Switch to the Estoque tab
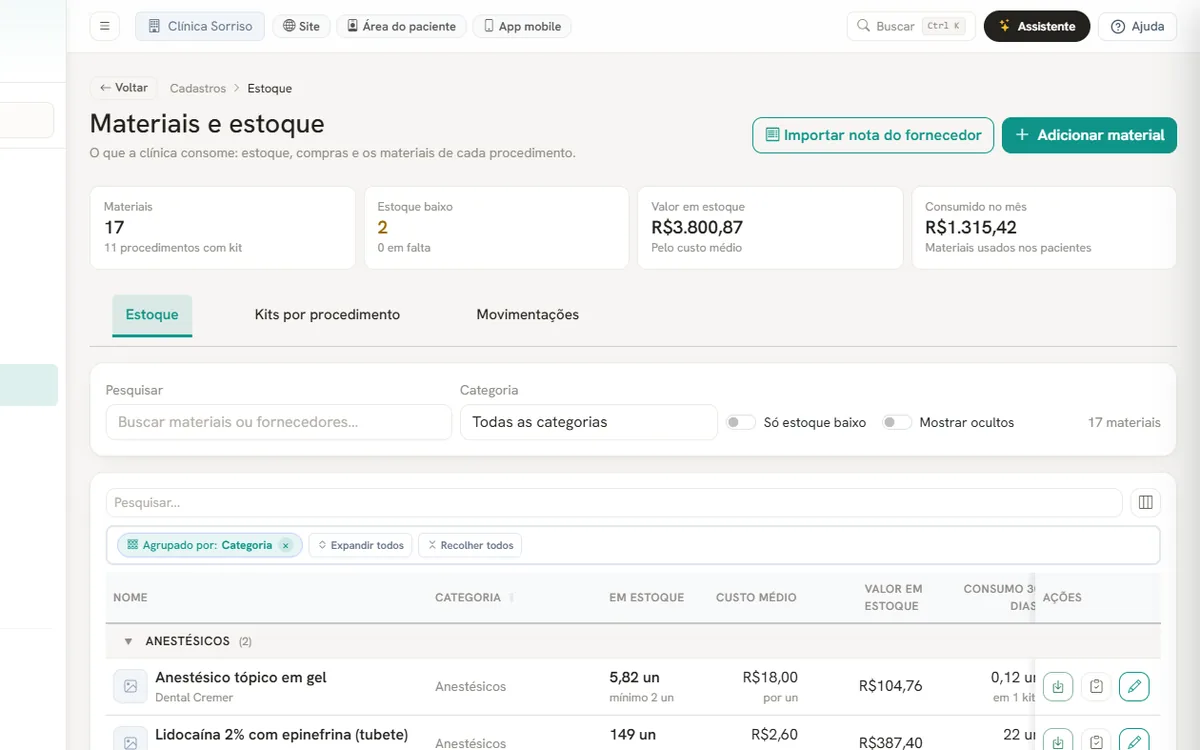This screenshot has height=750, width=1200. coord(152,315)
